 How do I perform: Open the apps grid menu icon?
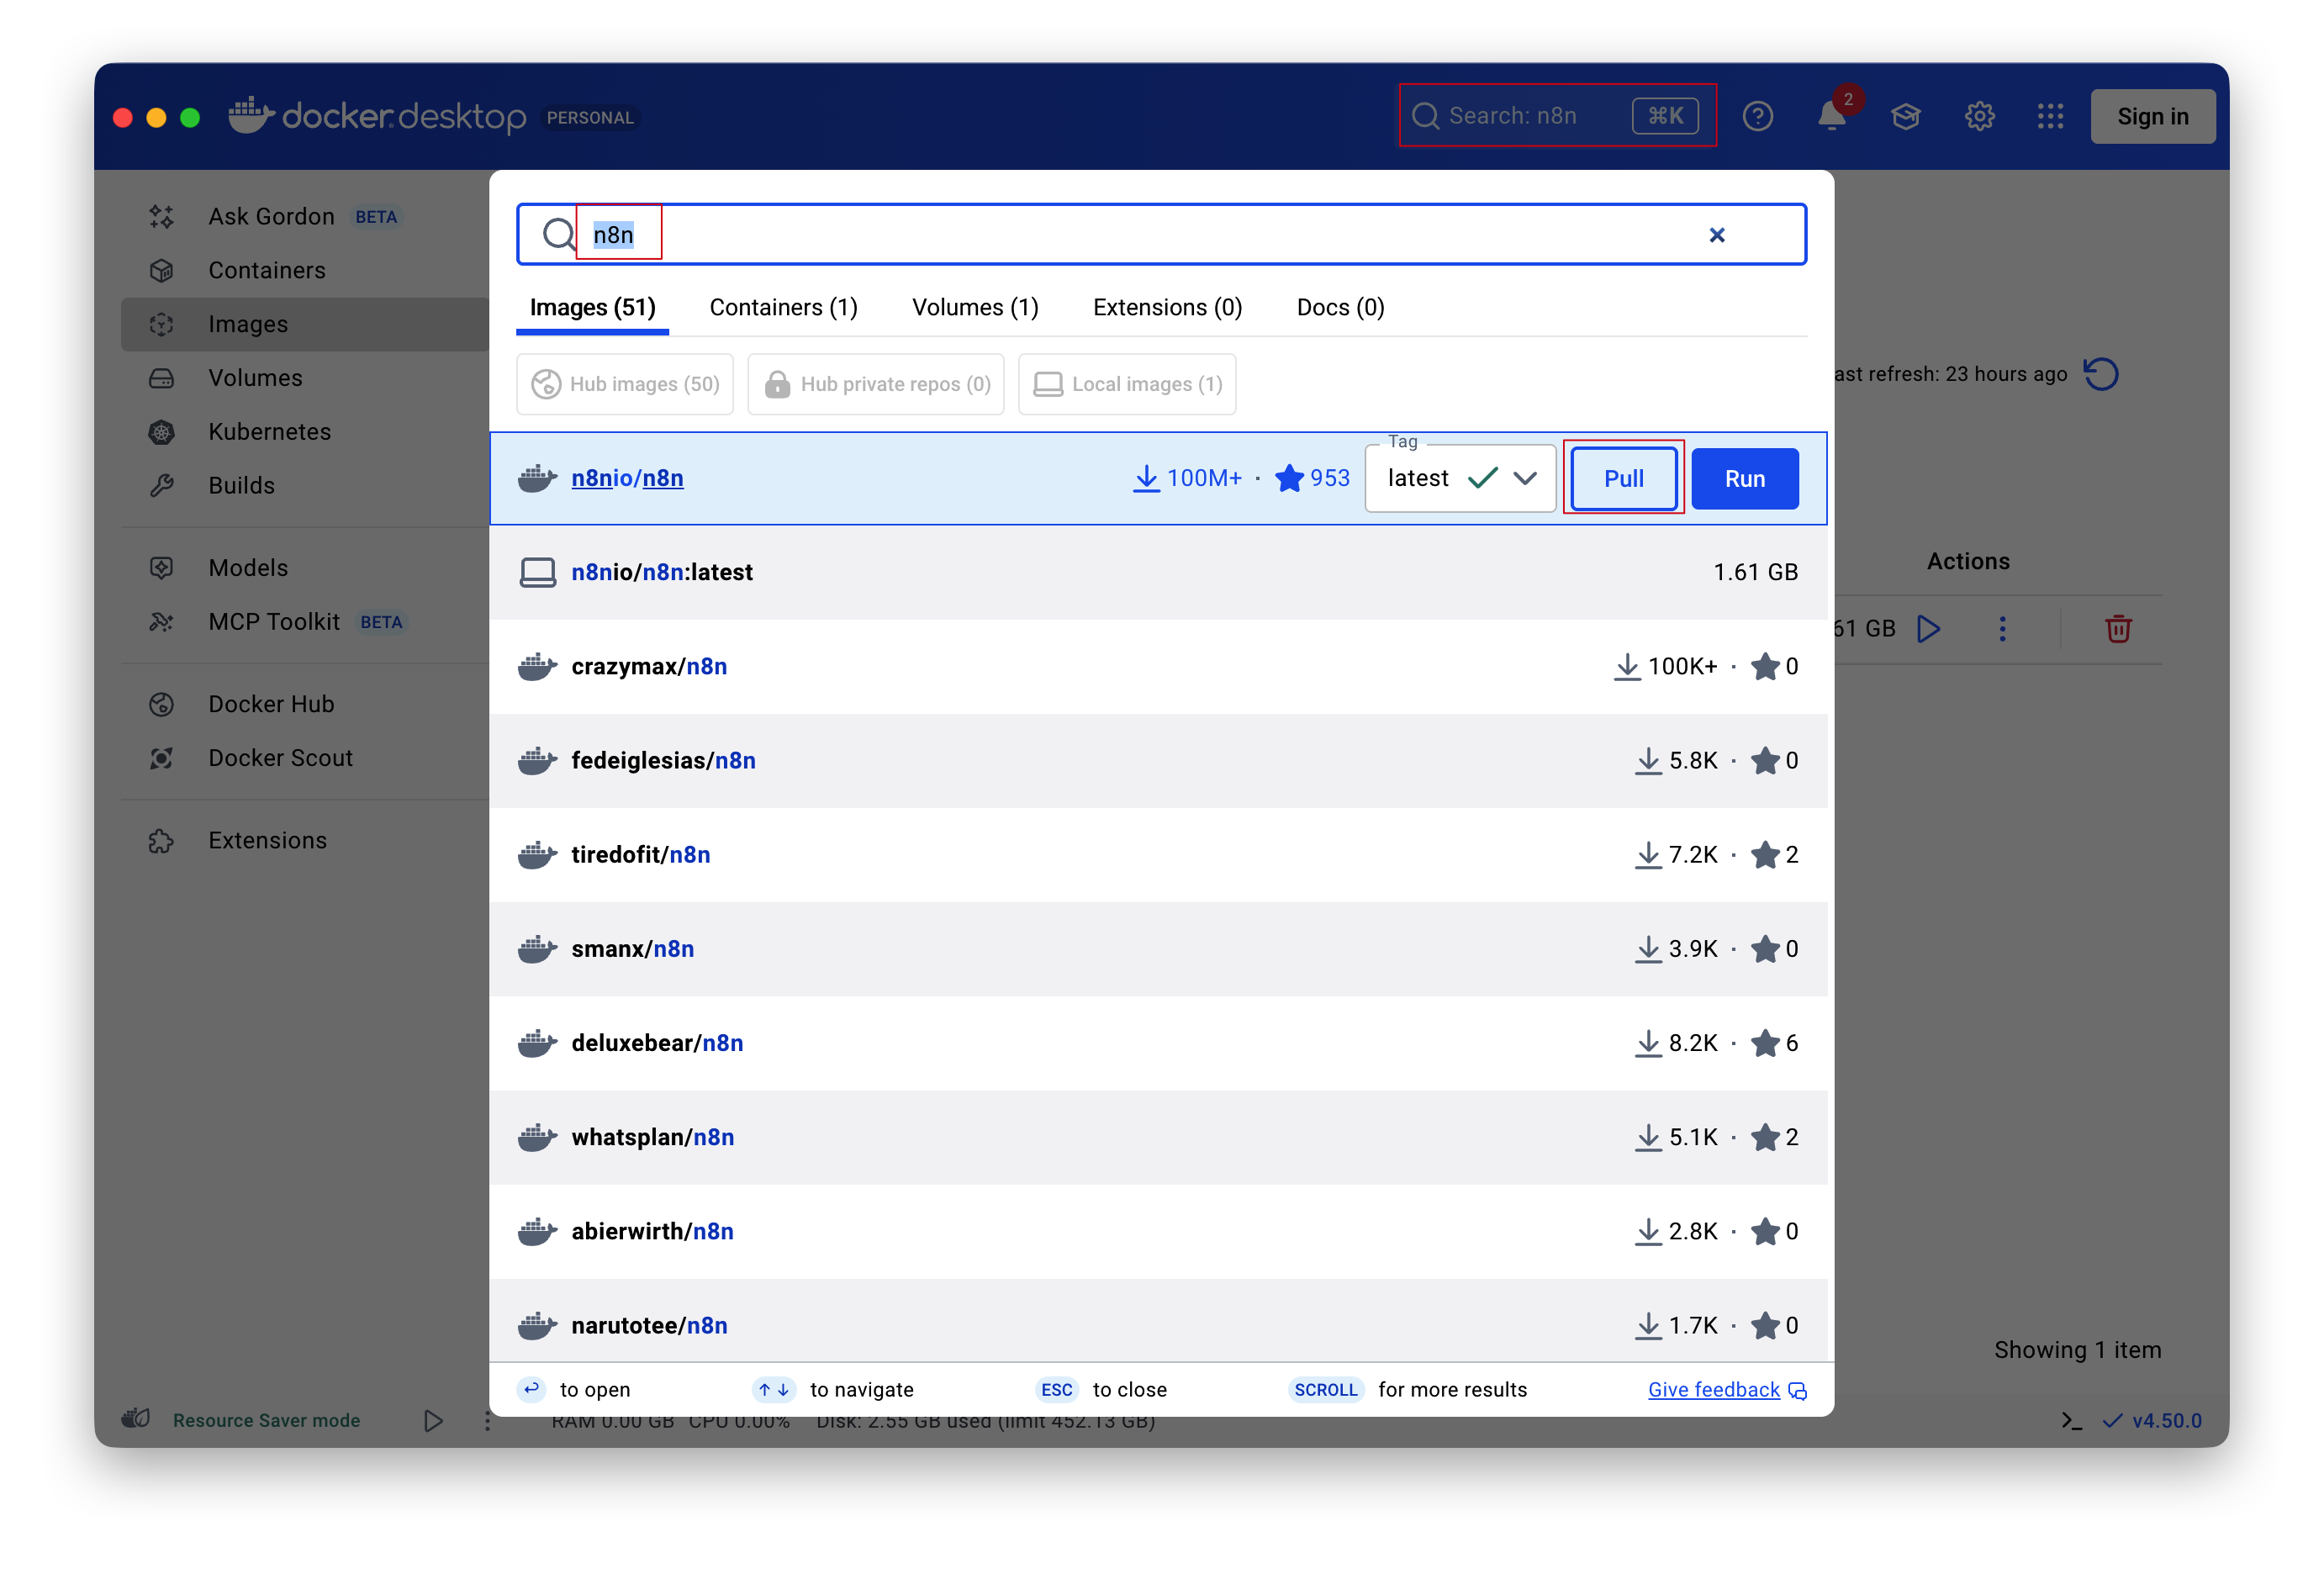2050,117
